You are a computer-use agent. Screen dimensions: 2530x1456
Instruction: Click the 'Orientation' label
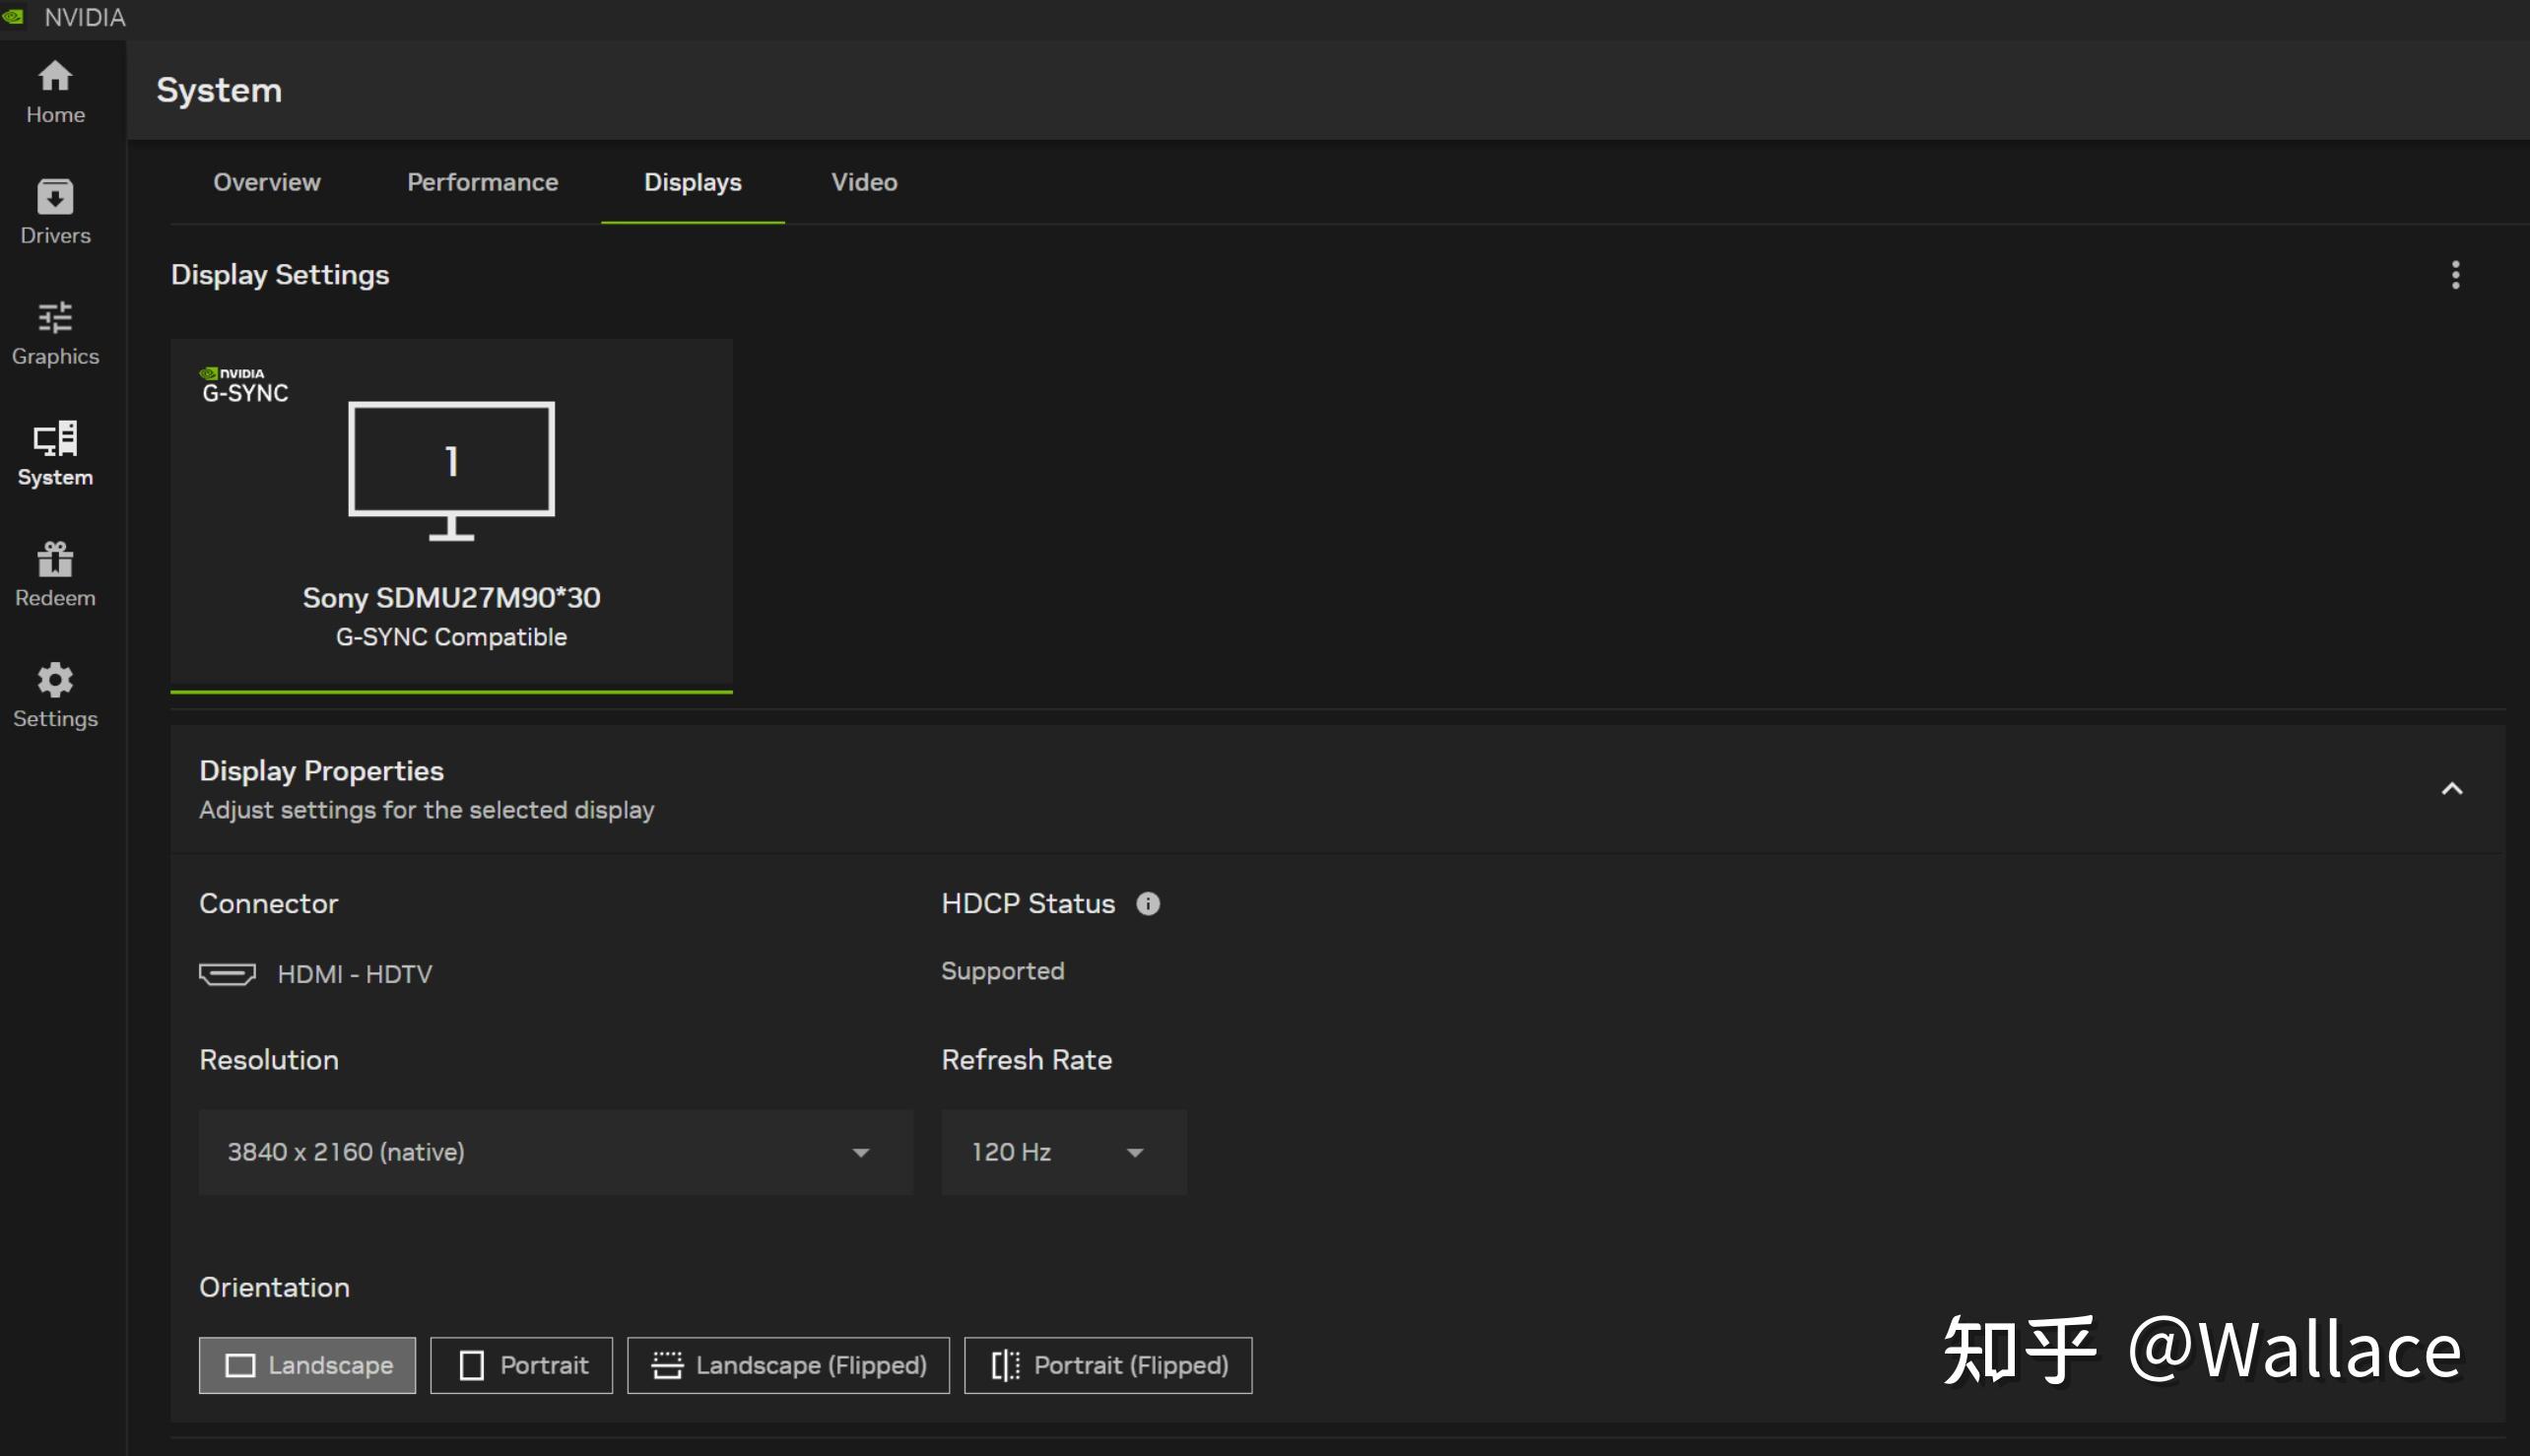[x=274, y=1287]
